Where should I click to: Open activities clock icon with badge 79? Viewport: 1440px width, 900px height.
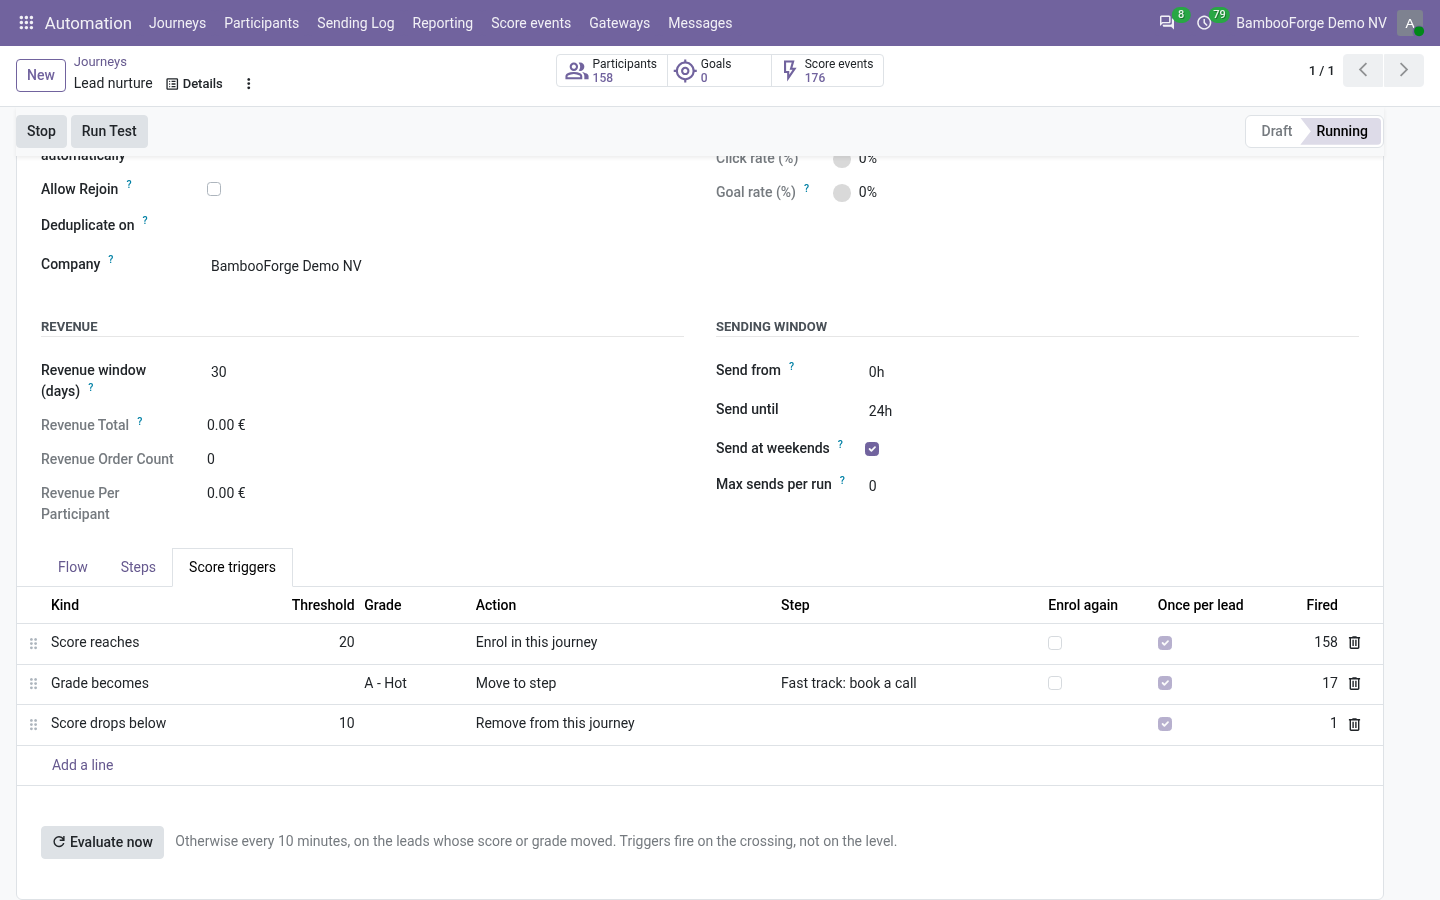[x=1205, y=22]
